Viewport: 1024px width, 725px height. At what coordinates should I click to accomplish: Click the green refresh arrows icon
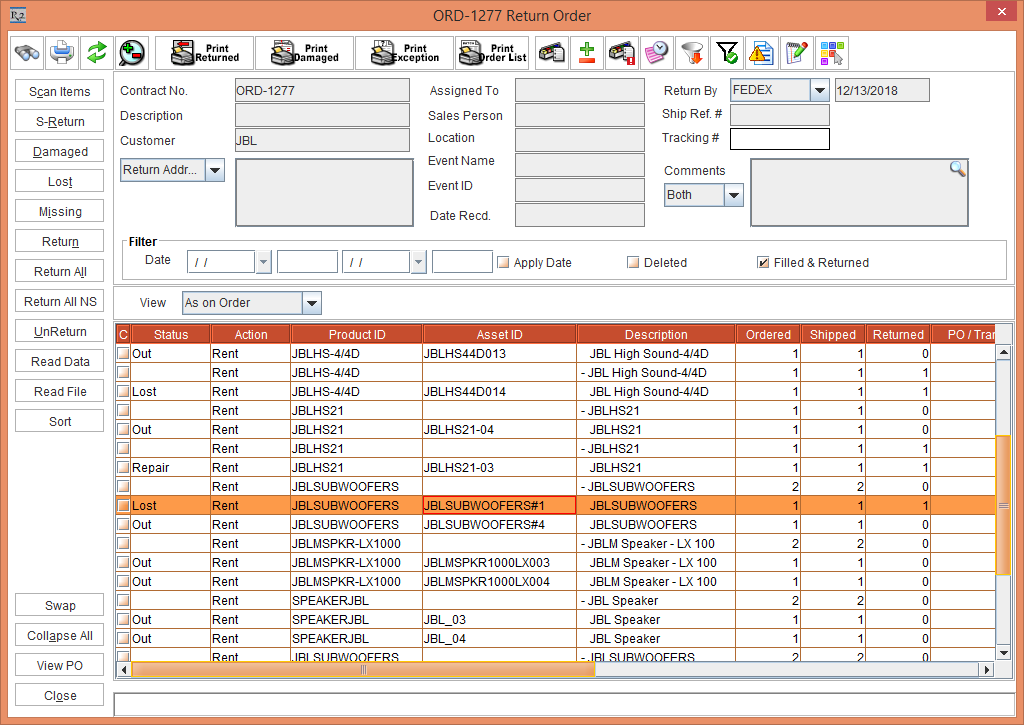pyautogui.click(x=96, y=52)
